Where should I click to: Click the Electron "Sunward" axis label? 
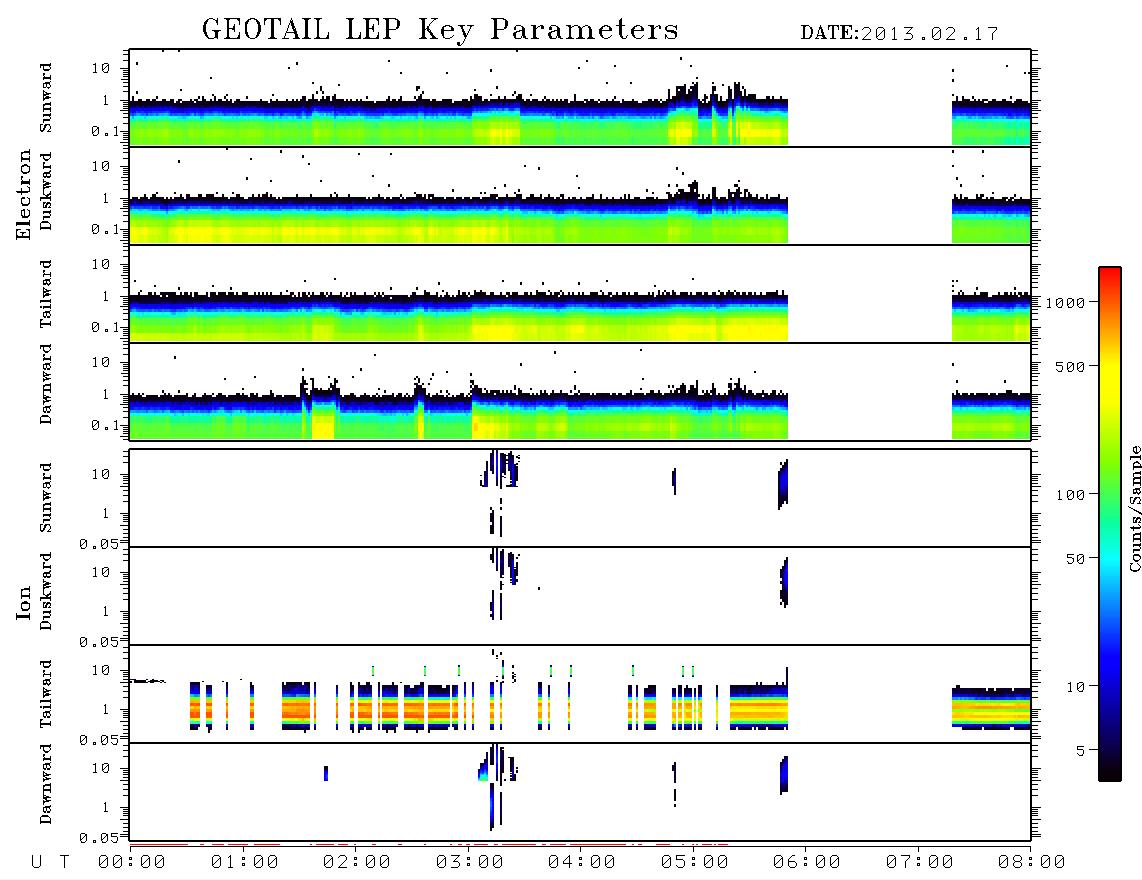pyautogui.click(x=46, y=98)
